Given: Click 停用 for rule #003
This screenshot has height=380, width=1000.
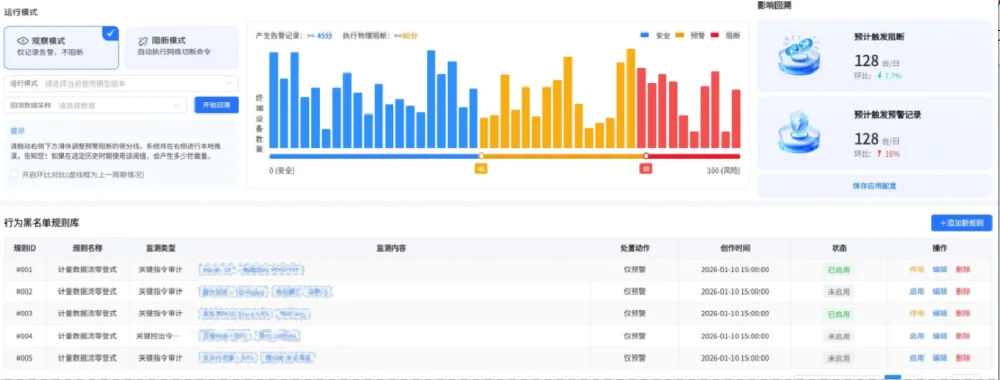Looking at the screenshot, I should [916, 314].
